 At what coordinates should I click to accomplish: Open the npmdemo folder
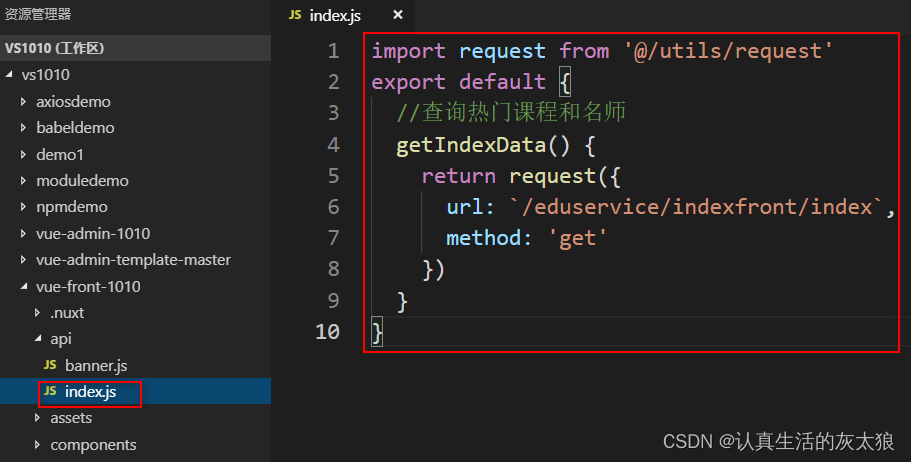click(x=71, y=207)
